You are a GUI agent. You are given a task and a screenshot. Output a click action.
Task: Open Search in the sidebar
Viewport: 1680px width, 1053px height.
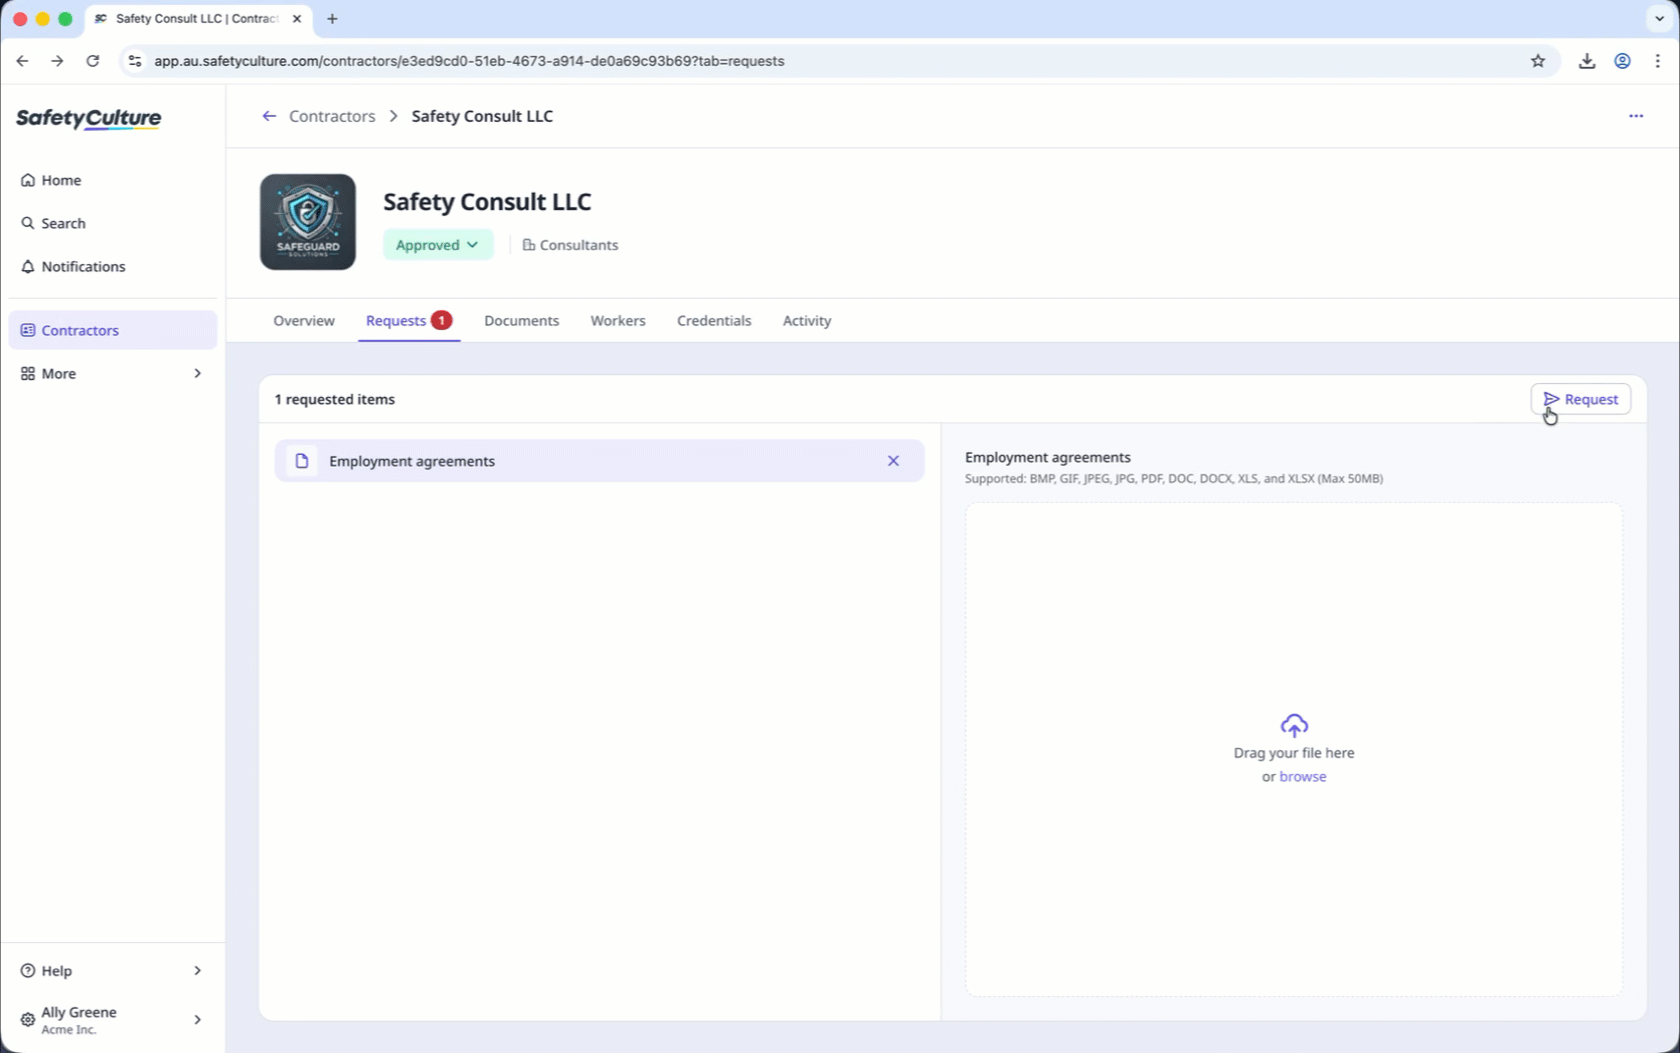112,223
